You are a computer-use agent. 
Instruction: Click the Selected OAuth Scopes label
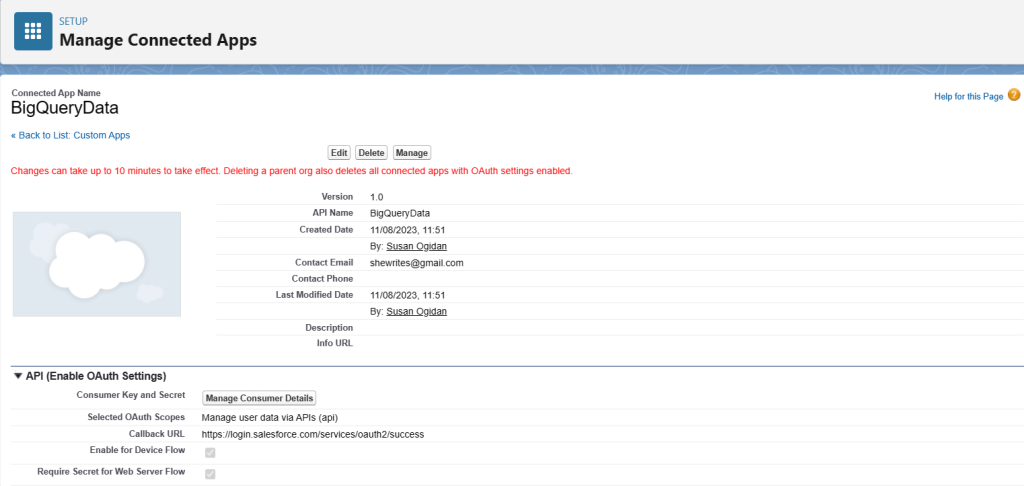pyautogui.click(x=136, y=417)
